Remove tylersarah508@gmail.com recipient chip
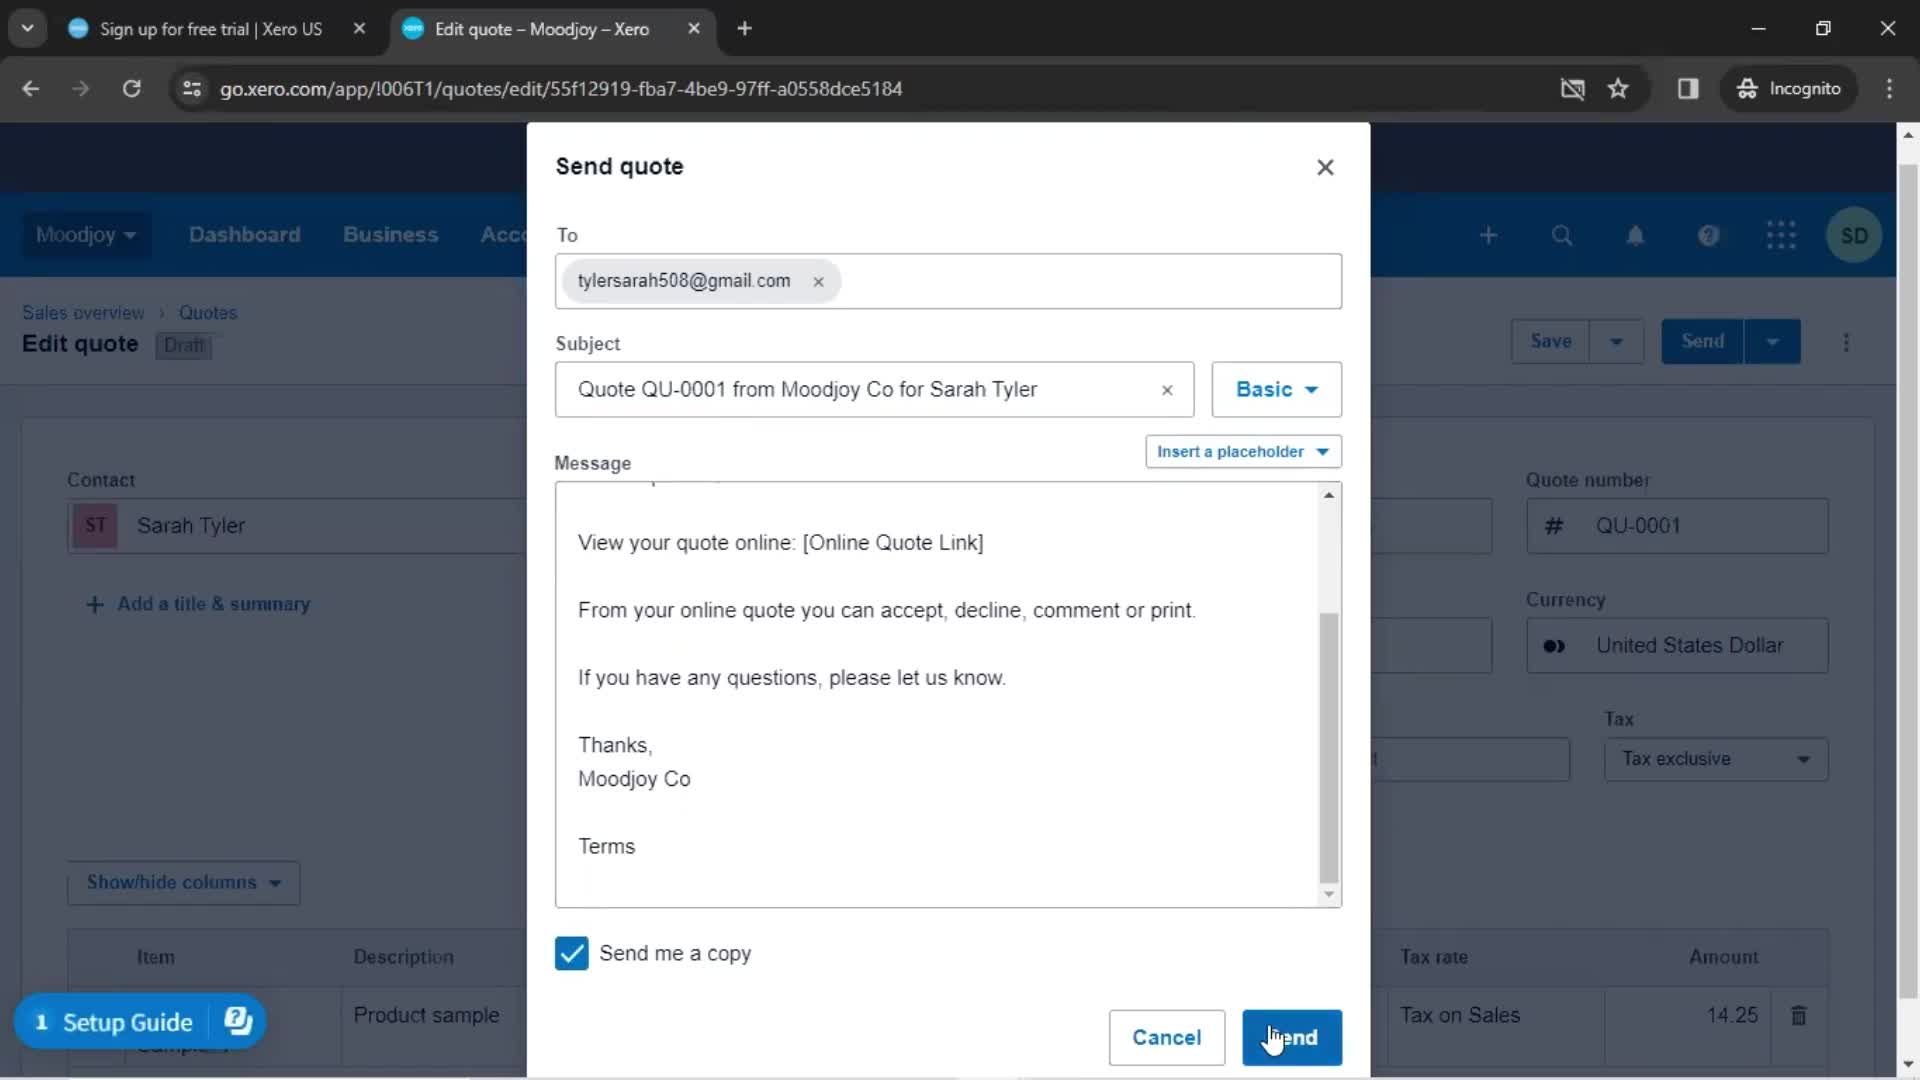Image resolution: width=1920 pixels, height=1080 pixels. (818, 282)
